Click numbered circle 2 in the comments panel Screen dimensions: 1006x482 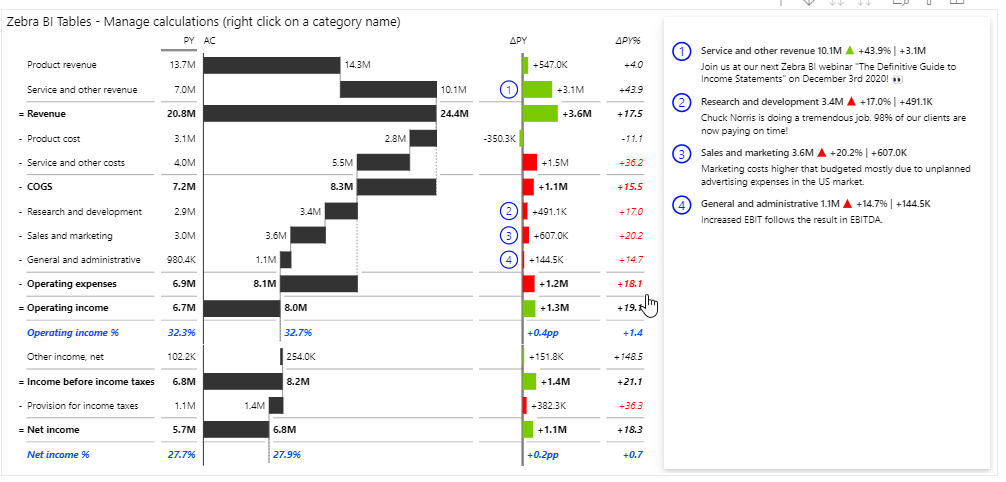pos(683,102)
